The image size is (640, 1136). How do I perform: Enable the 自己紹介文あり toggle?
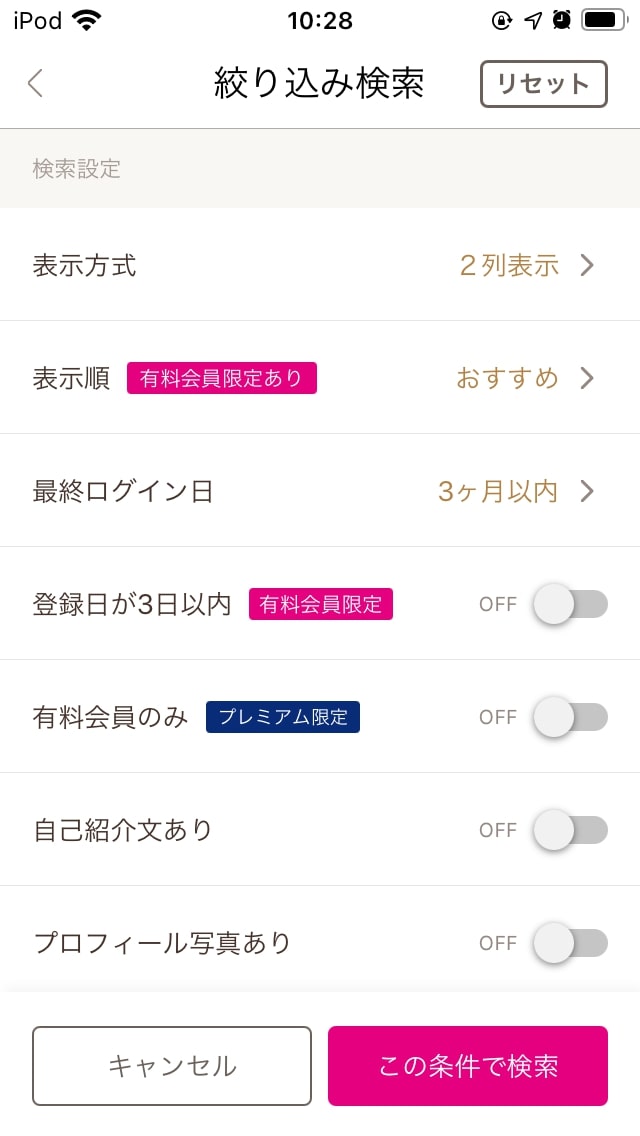pos(572,830)
